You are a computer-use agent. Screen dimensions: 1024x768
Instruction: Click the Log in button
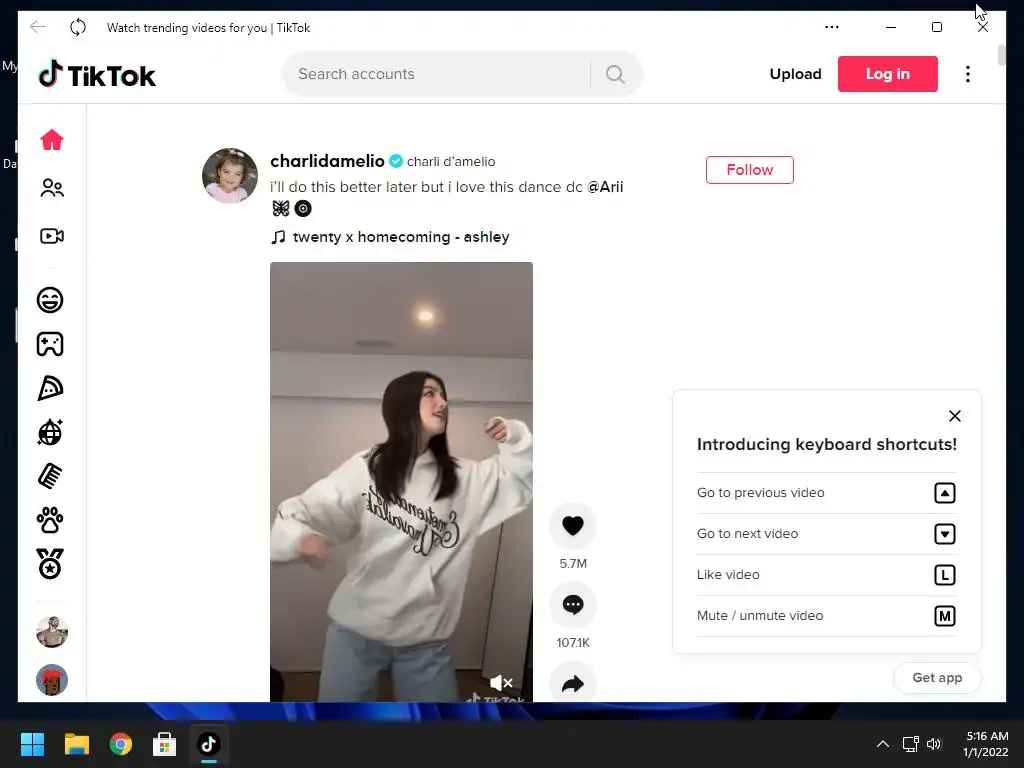pyautogui.click(x=888, y=74)
